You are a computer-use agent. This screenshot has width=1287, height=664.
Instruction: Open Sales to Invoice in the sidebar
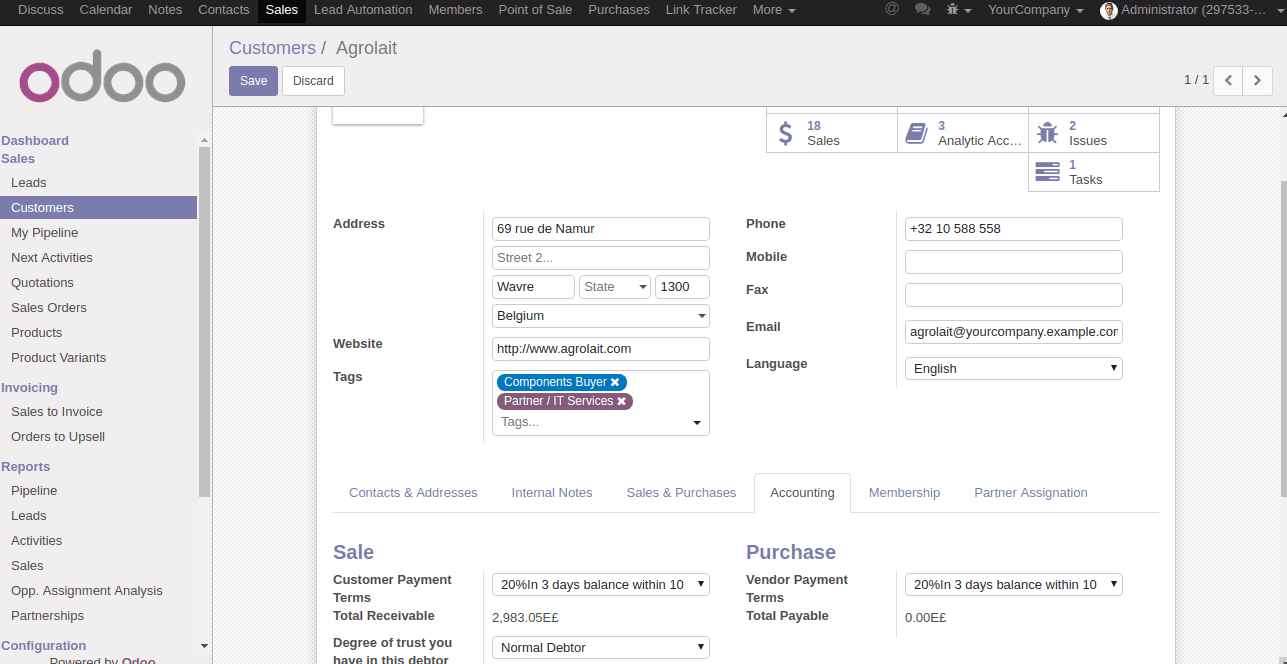(x=57, y=412)
